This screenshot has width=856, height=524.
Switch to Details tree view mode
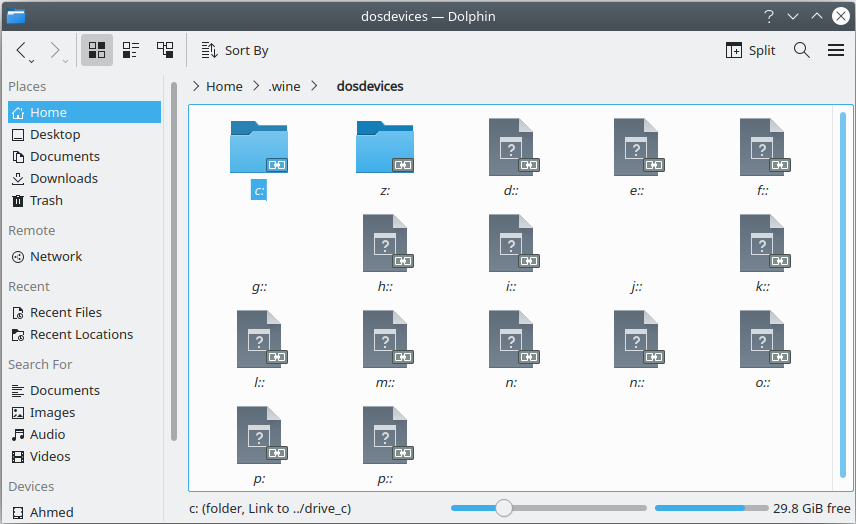click(x=165, y=50)
